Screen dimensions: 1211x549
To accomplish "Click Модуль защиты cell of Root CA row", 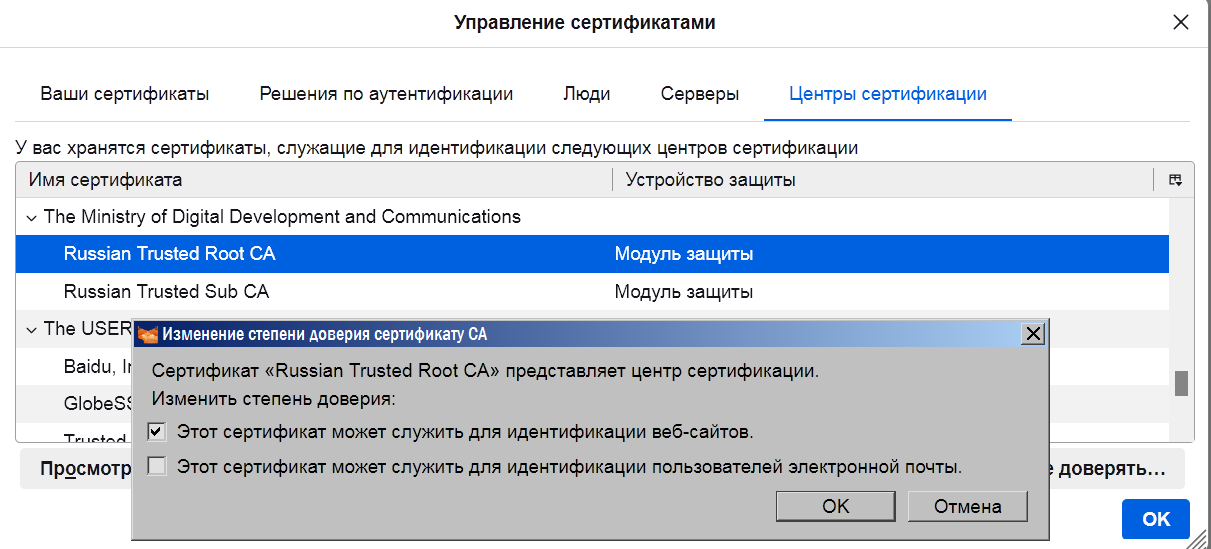I will (684, 254).
